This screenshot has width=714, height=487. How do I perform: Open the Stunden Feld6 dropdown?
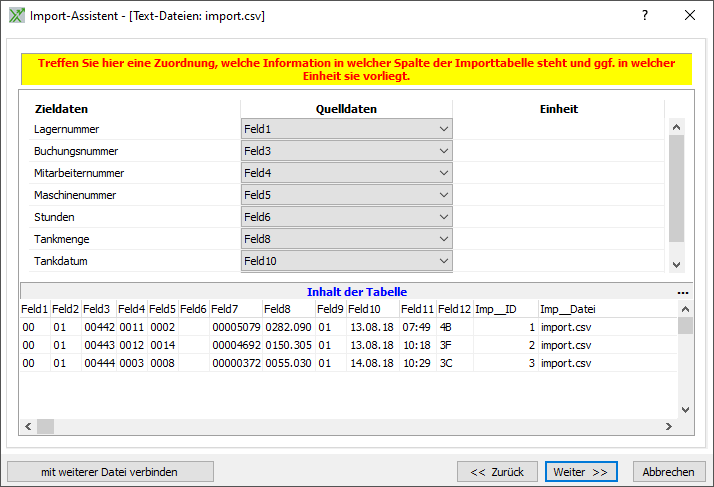[346, 217]
